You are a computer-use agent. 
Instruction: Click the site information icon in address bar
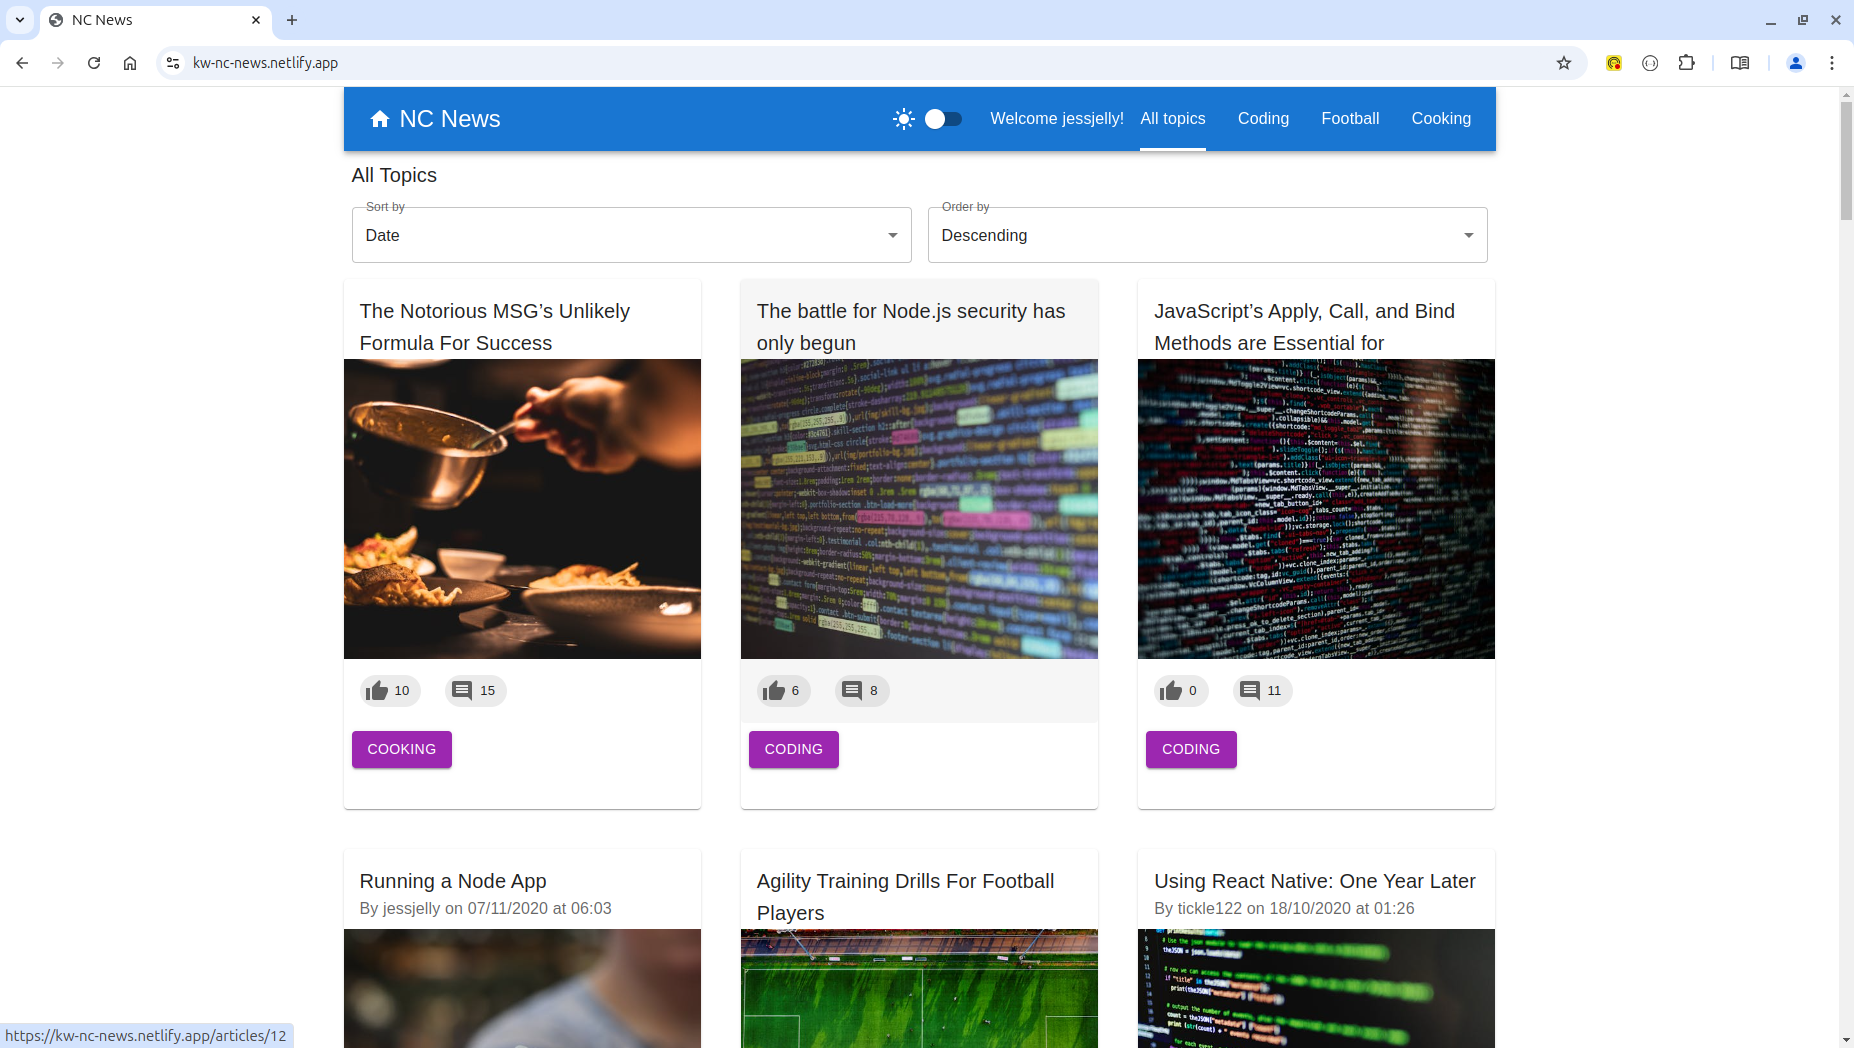pyautogui.click(x=173, y=63)
